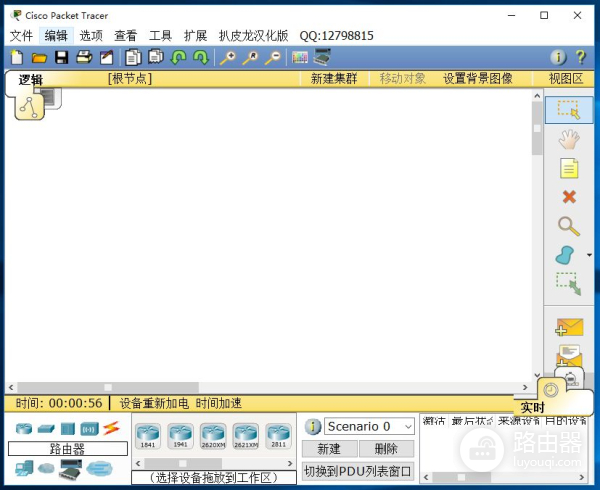Click 新建 scenario button
The width and height of the screenshot is (600, 490).
329,449
